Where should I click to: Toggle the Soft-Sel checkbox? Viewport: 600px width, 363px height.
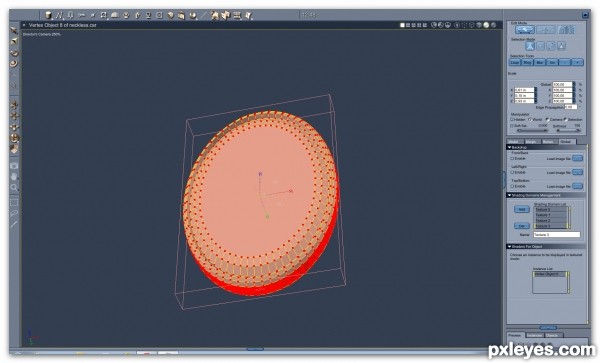[x=512, y=125]
